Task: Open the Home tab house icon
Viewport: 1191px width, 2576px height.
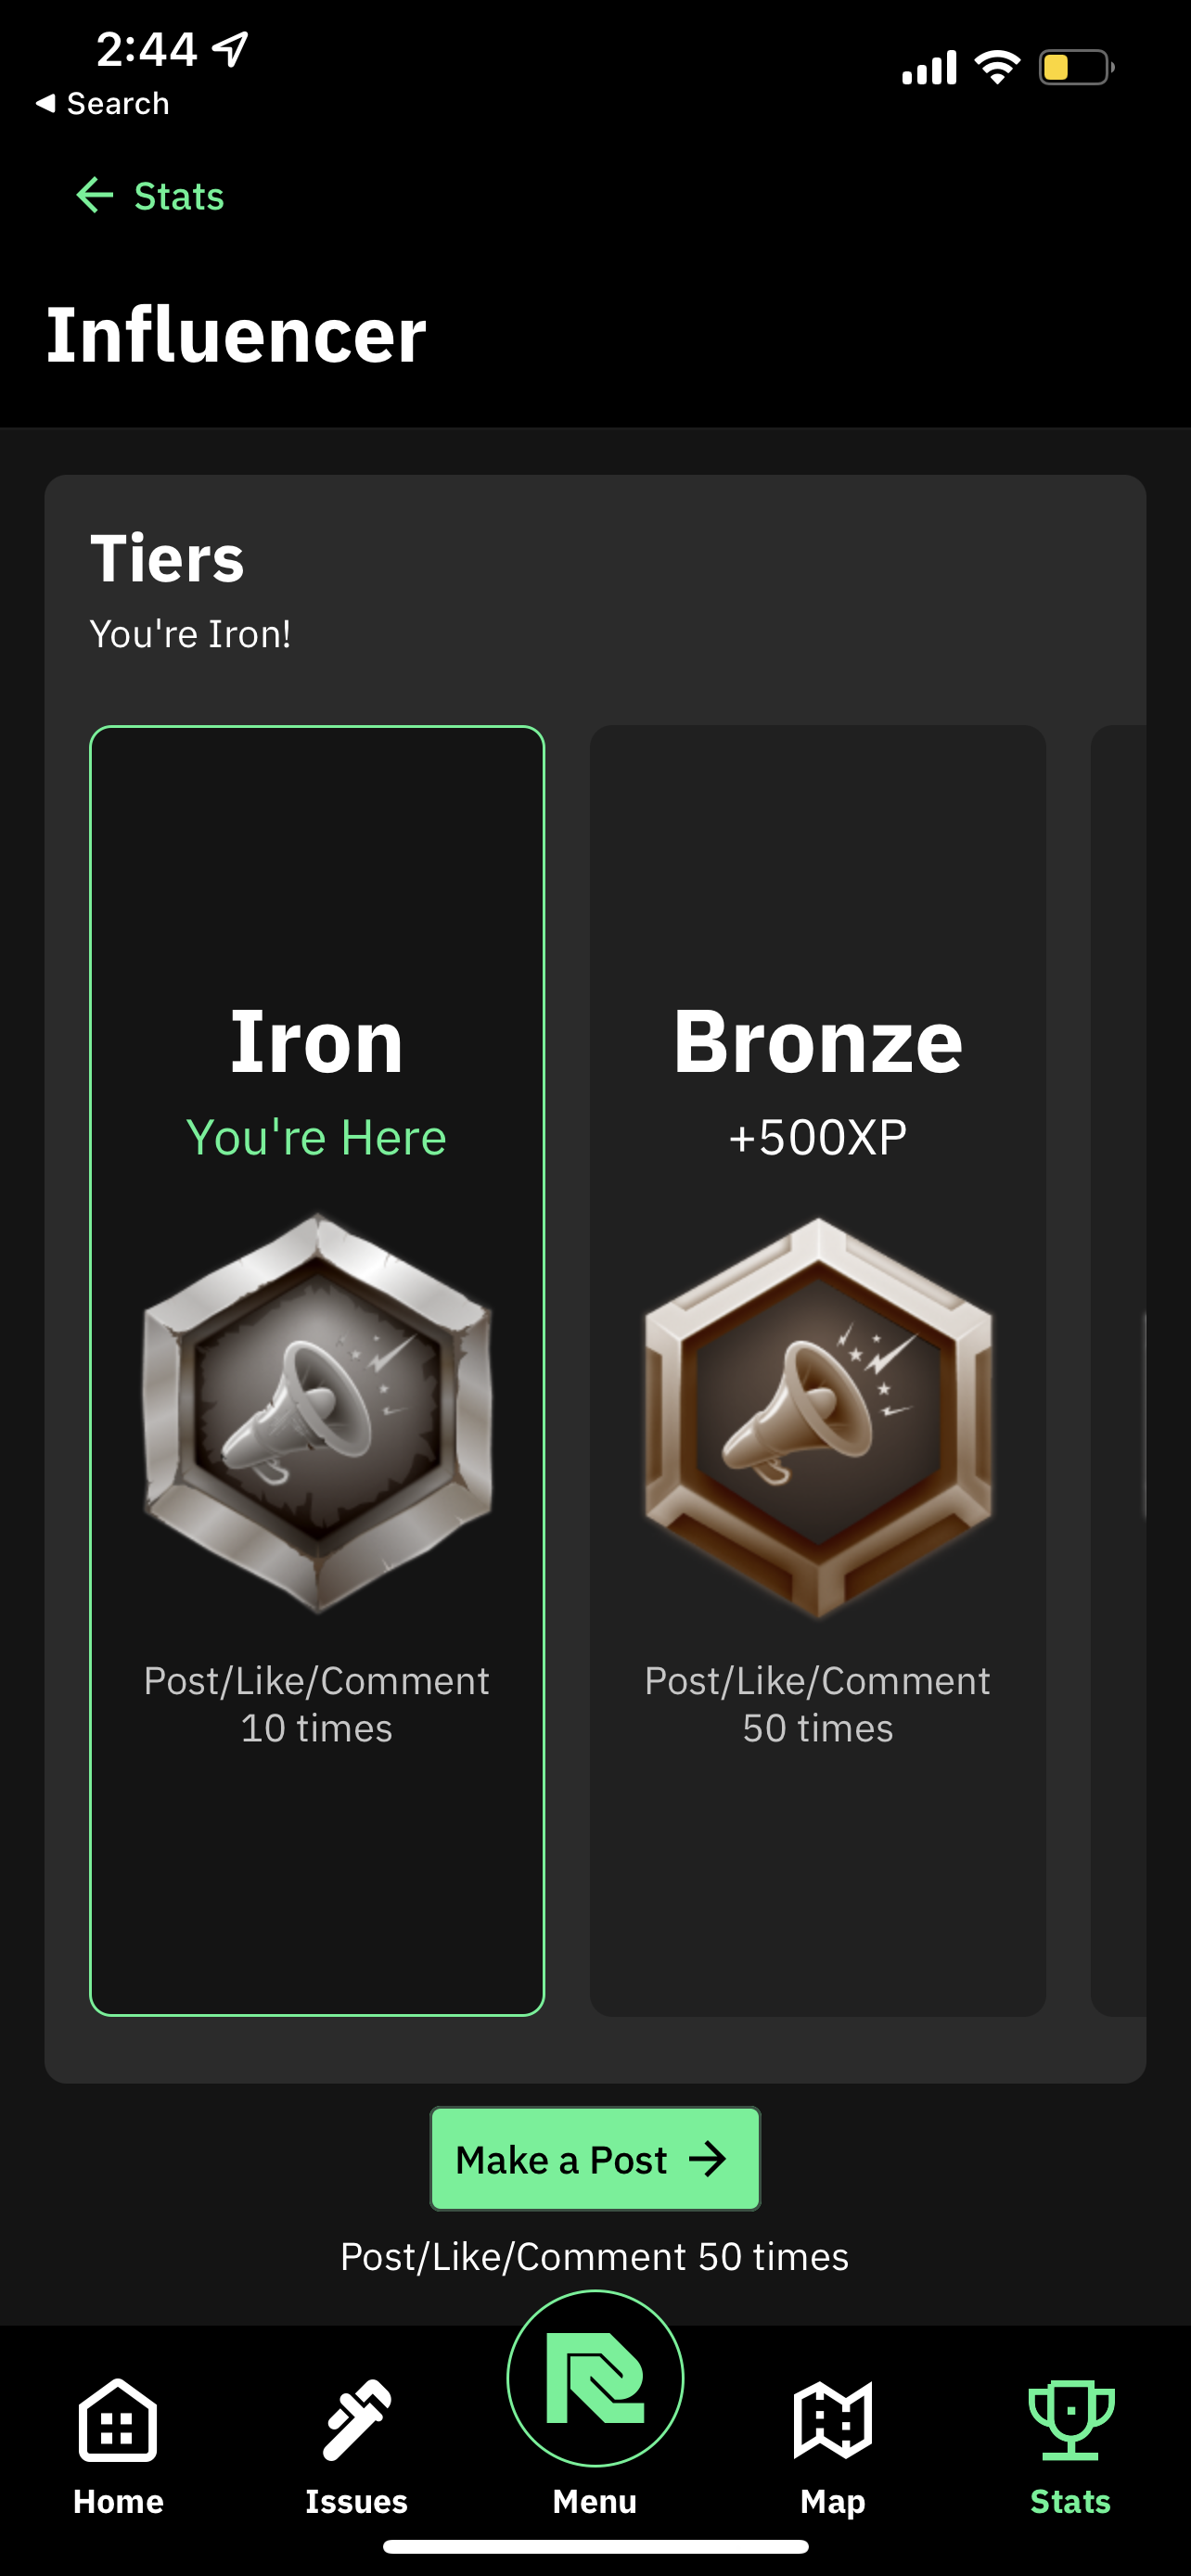Action: coord(118,2420)
